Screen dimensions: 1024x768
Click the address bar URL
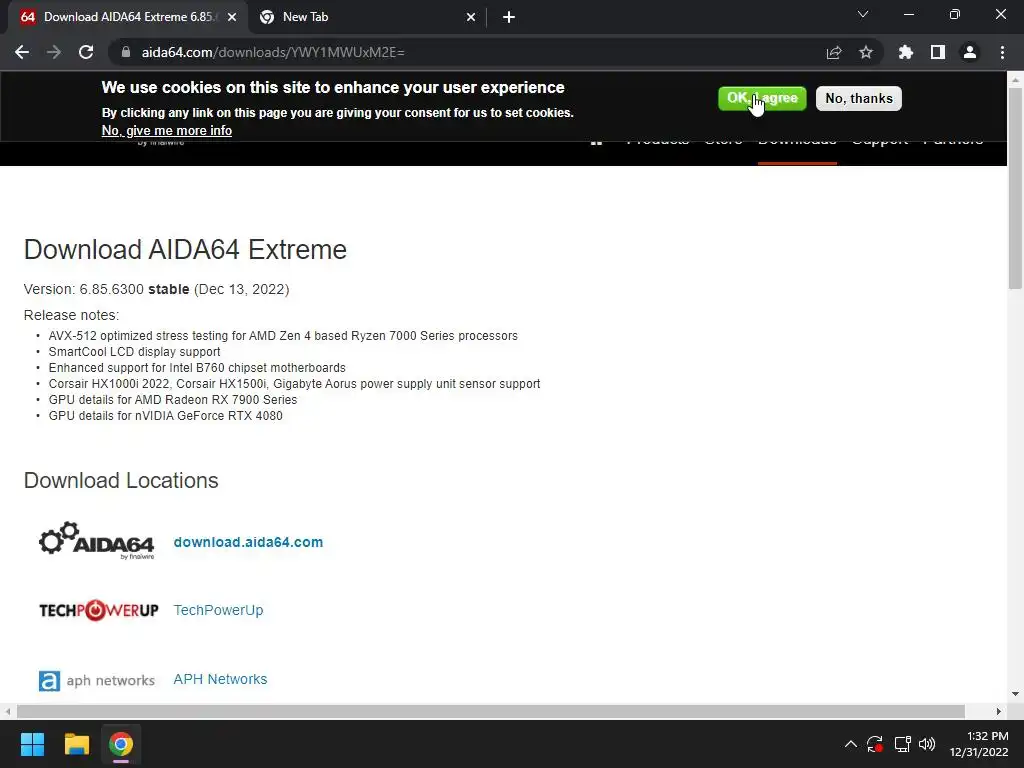[273, 52]
